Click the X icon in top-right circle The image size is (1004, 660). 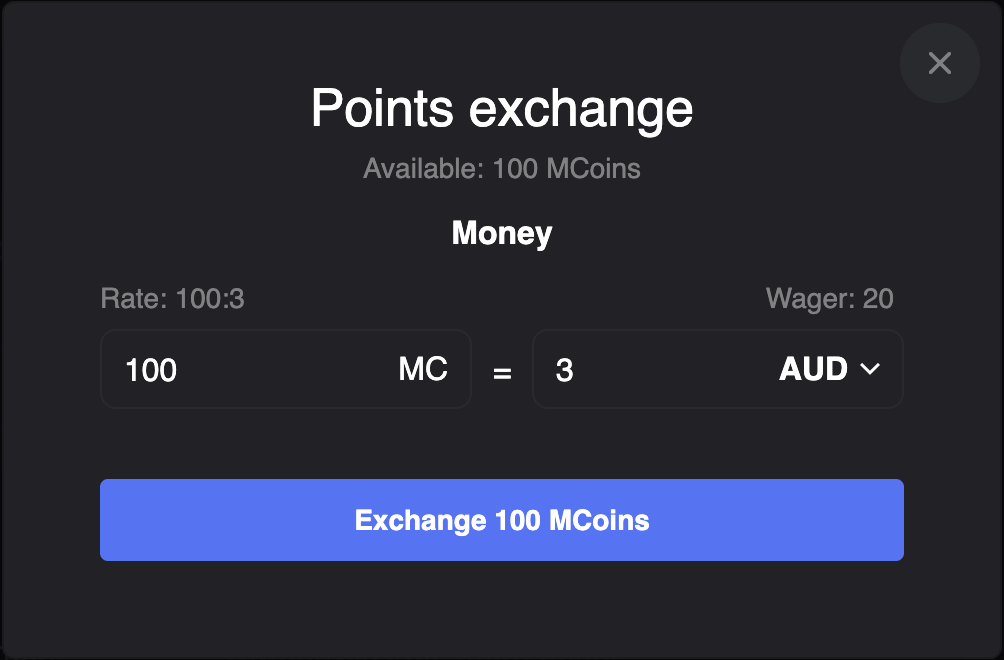tap(939, 64)
